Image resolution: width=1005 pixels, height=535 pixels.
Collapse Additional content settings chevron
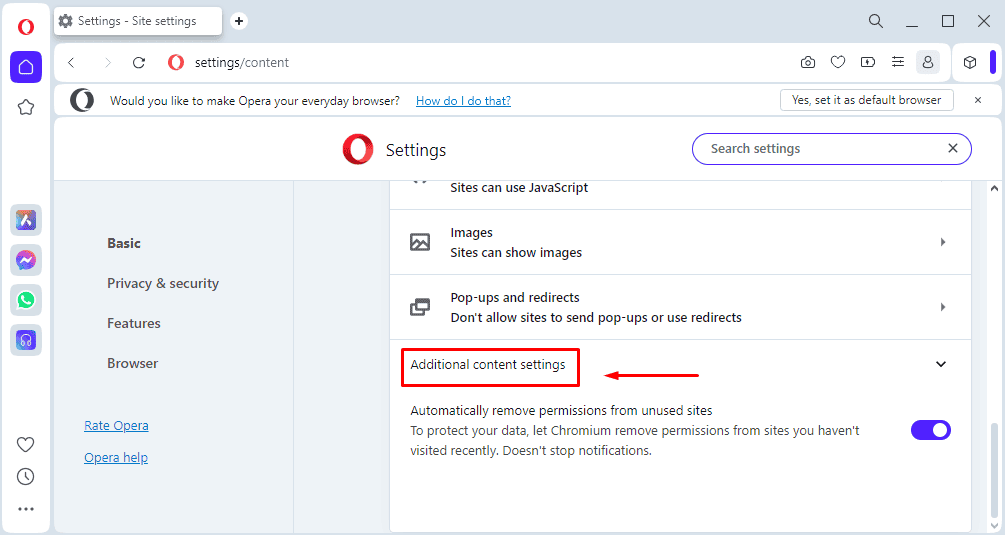click(x=940, y=364)
